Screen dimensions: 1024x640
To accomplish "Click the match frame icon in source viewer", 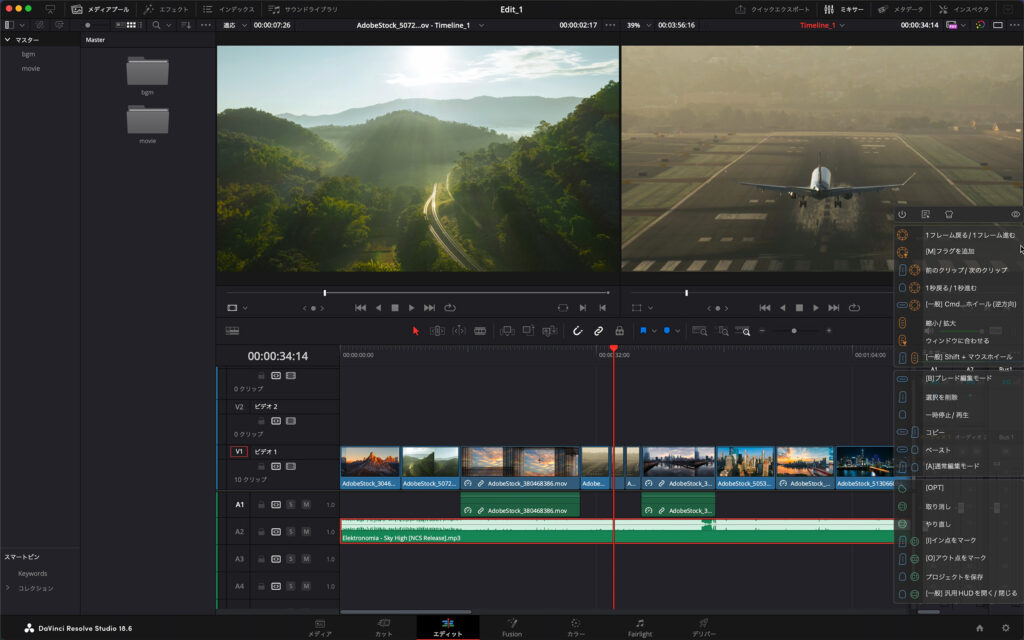I will click(x=563, y=308).
